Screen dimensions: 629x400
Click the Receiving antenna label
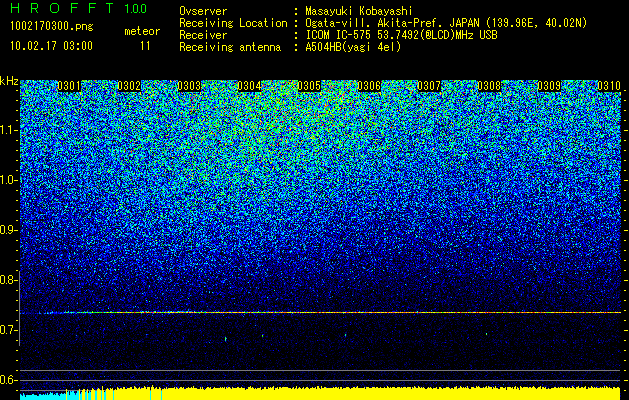coord(230,47)
